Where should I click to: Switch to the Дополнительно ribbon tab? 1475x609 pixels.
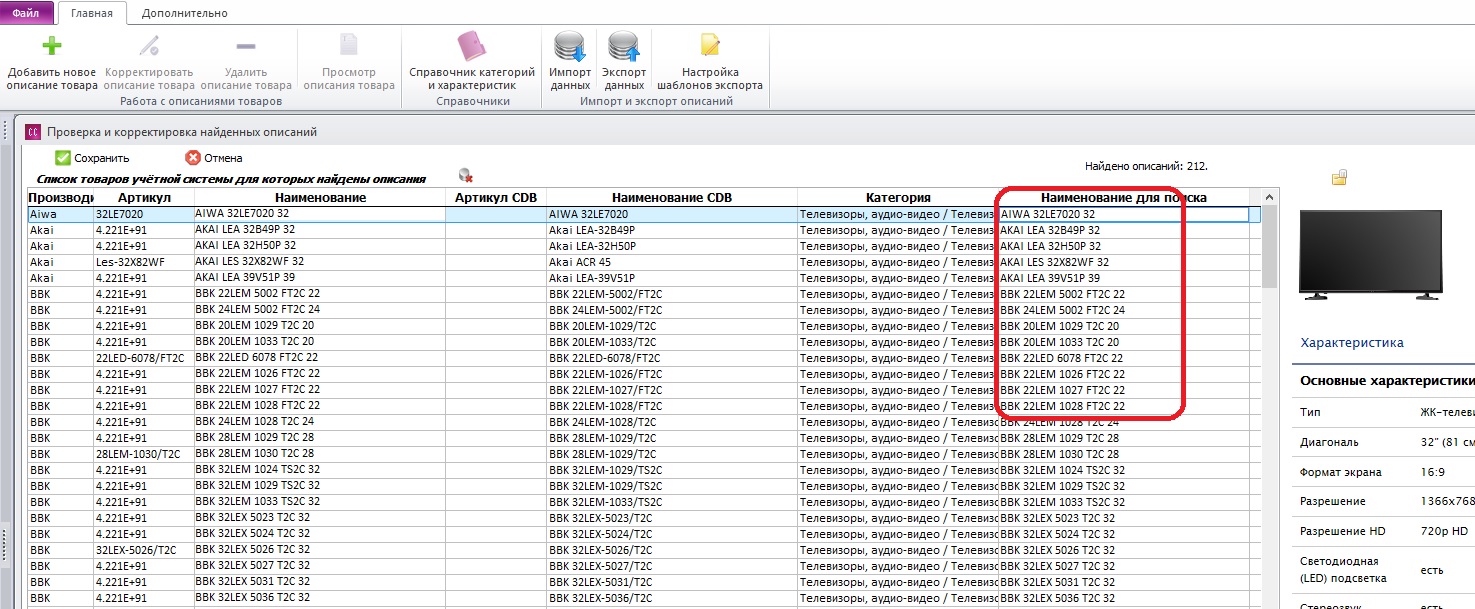tap(184, 13)
